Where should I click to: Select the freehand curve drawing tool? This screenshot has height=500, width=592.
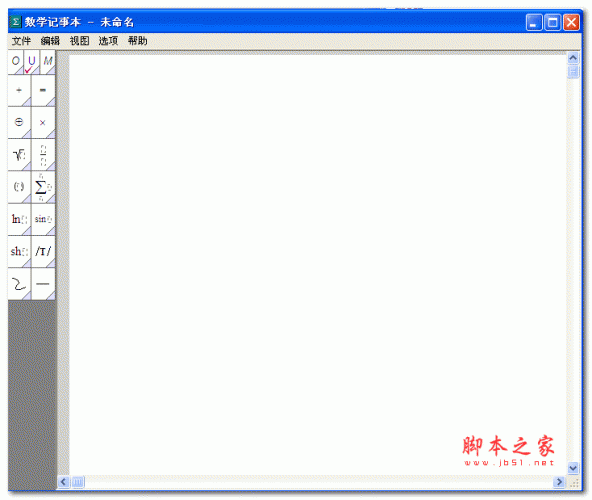(x=19, y=284)
